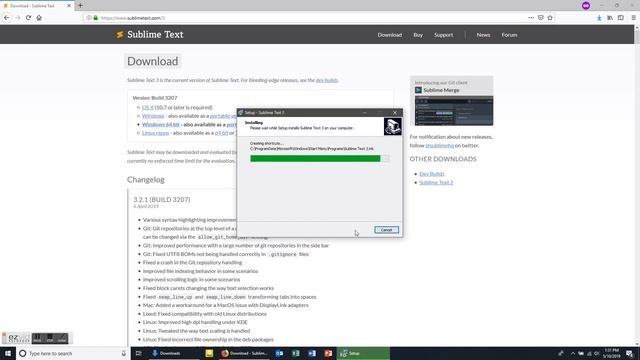Bookmark this page with the star icon
This screenshot has width=640, height=360.
coord(550,18)
